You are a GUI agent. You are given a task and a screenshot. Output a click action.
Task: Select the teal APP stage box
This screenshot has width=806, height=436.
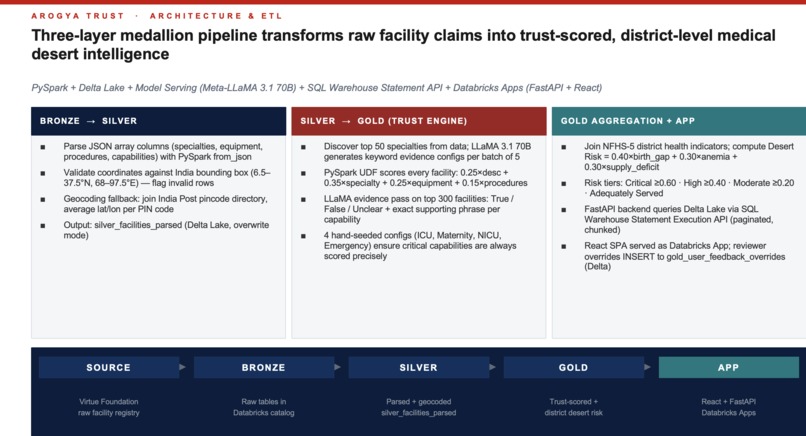coord(728,368)
